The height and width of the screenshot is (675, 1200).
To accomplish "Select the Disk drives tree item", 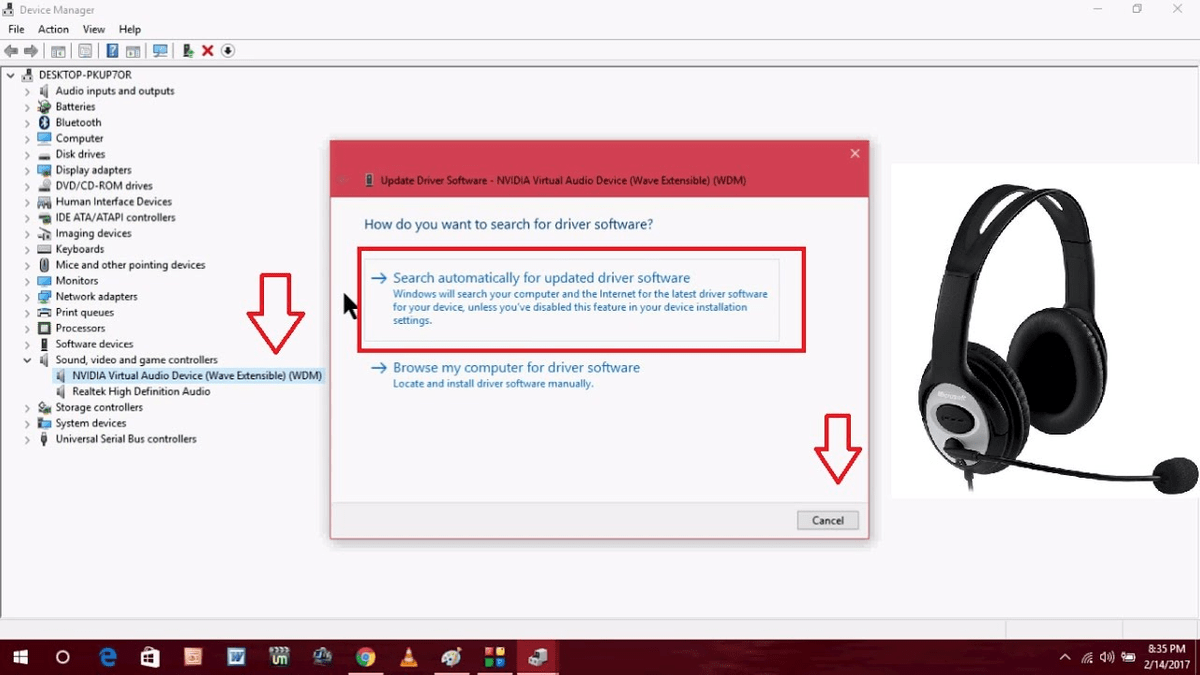I will tap(80, 154).
